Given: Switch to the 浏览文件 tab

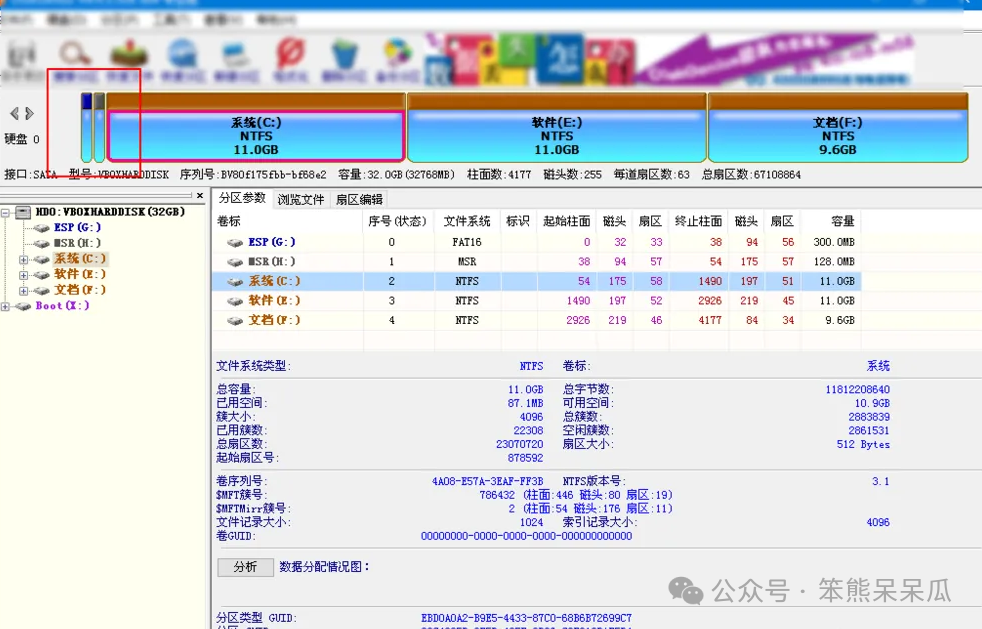Looking at the screenshot, I should click(300, 198).
